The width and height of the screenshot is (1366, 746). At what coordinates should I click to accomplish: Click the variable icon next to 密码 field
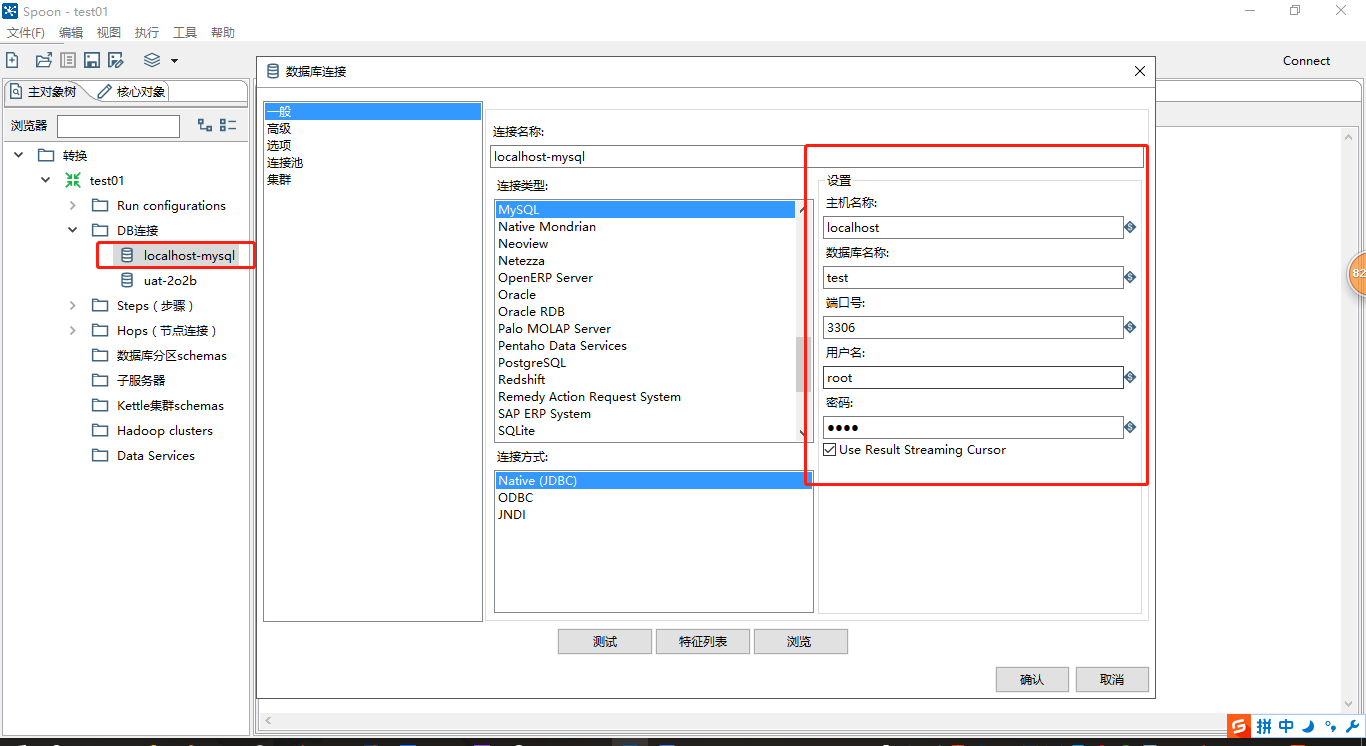pyautogui.click(x=1130, y=427)
